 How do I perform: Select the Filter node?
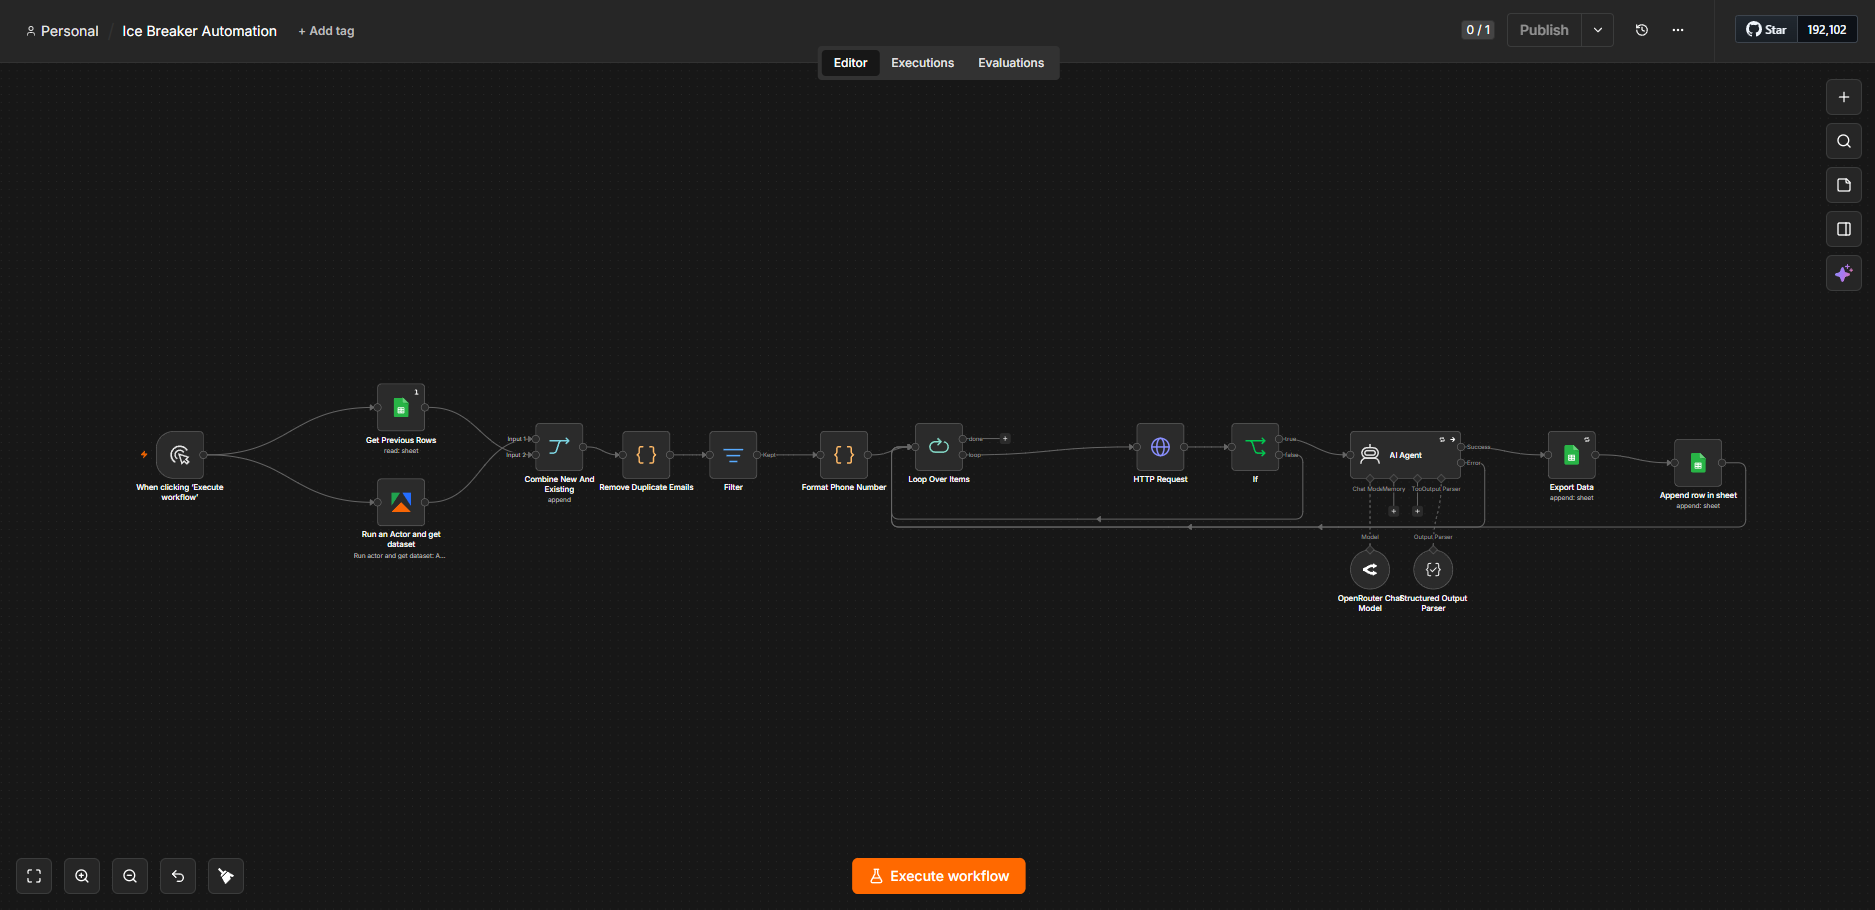[733, 455]
